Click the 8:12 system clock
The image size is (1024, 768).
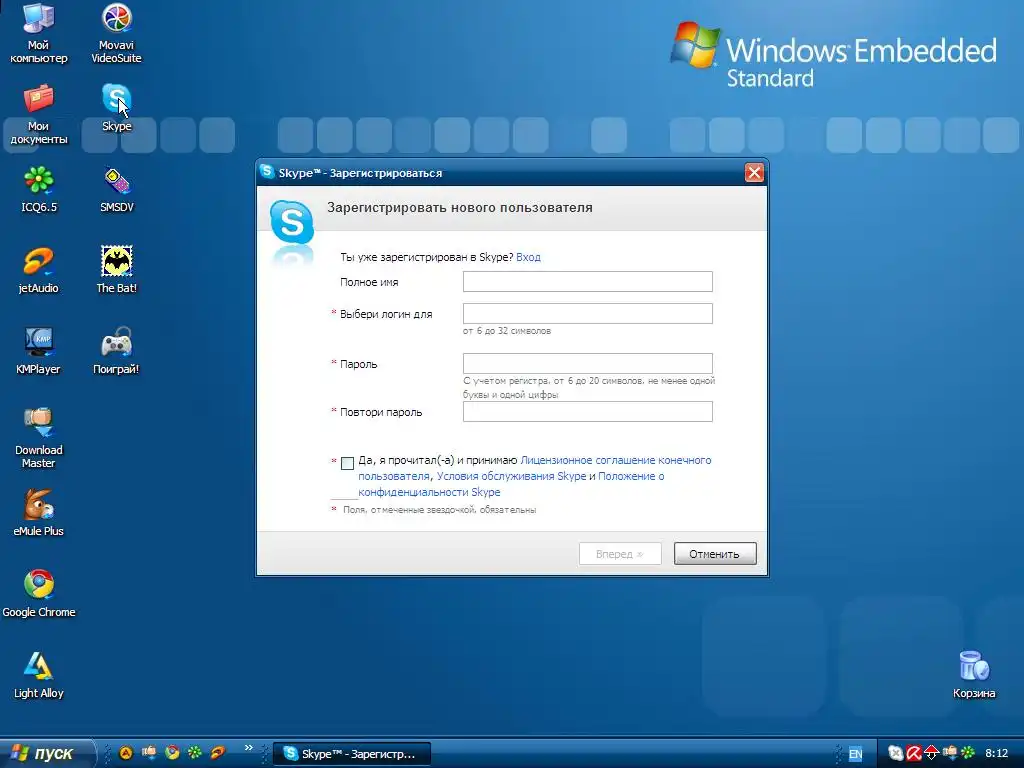pyautogui.click(x=997, y=754)
